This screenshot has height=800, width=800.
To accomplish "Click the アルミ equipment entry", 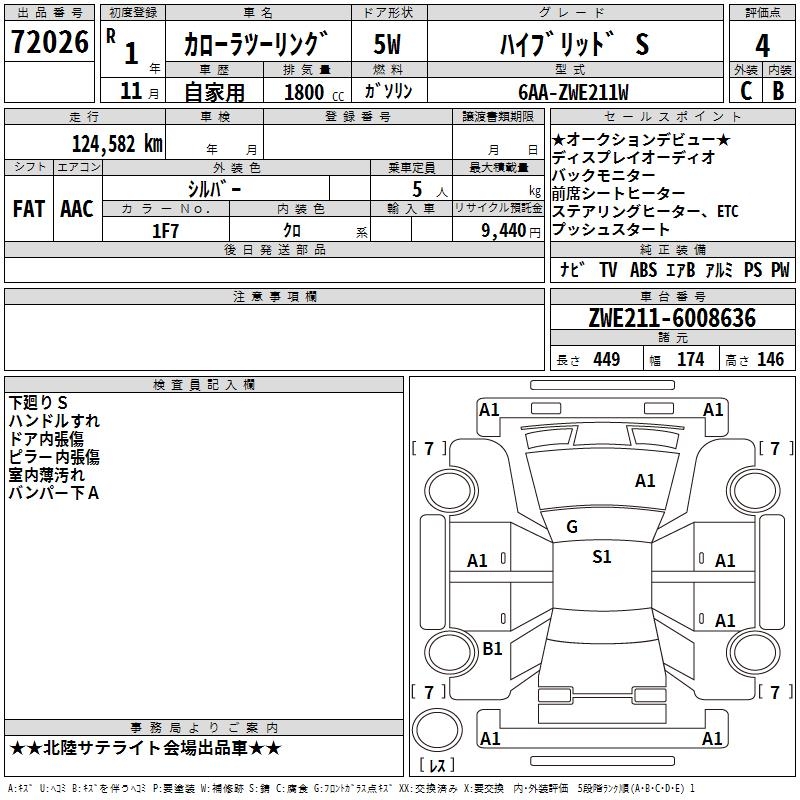I will coord(719,270).
